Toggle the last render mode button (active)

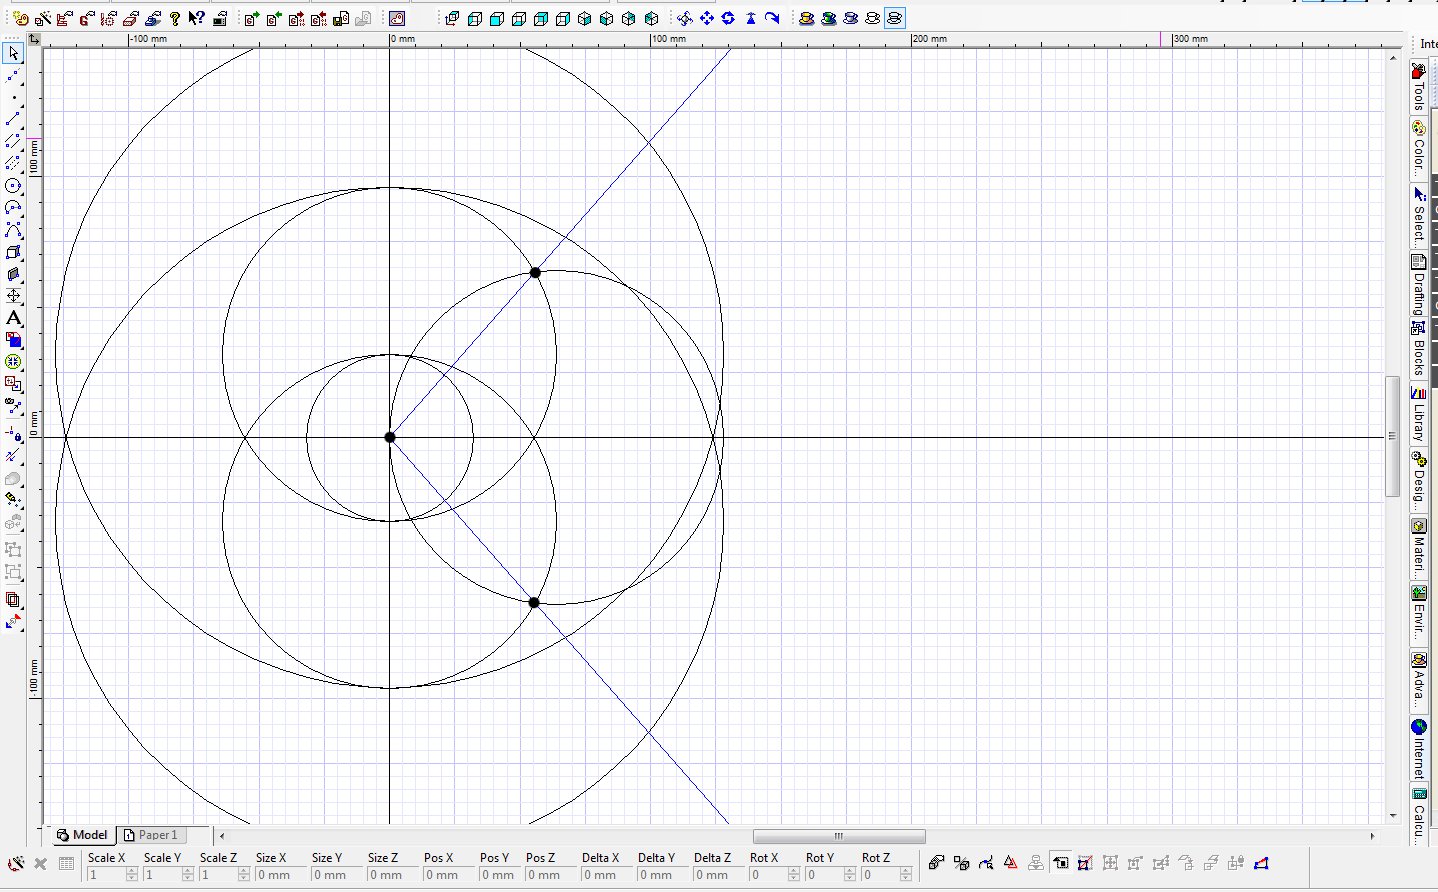tap(894, 18)
